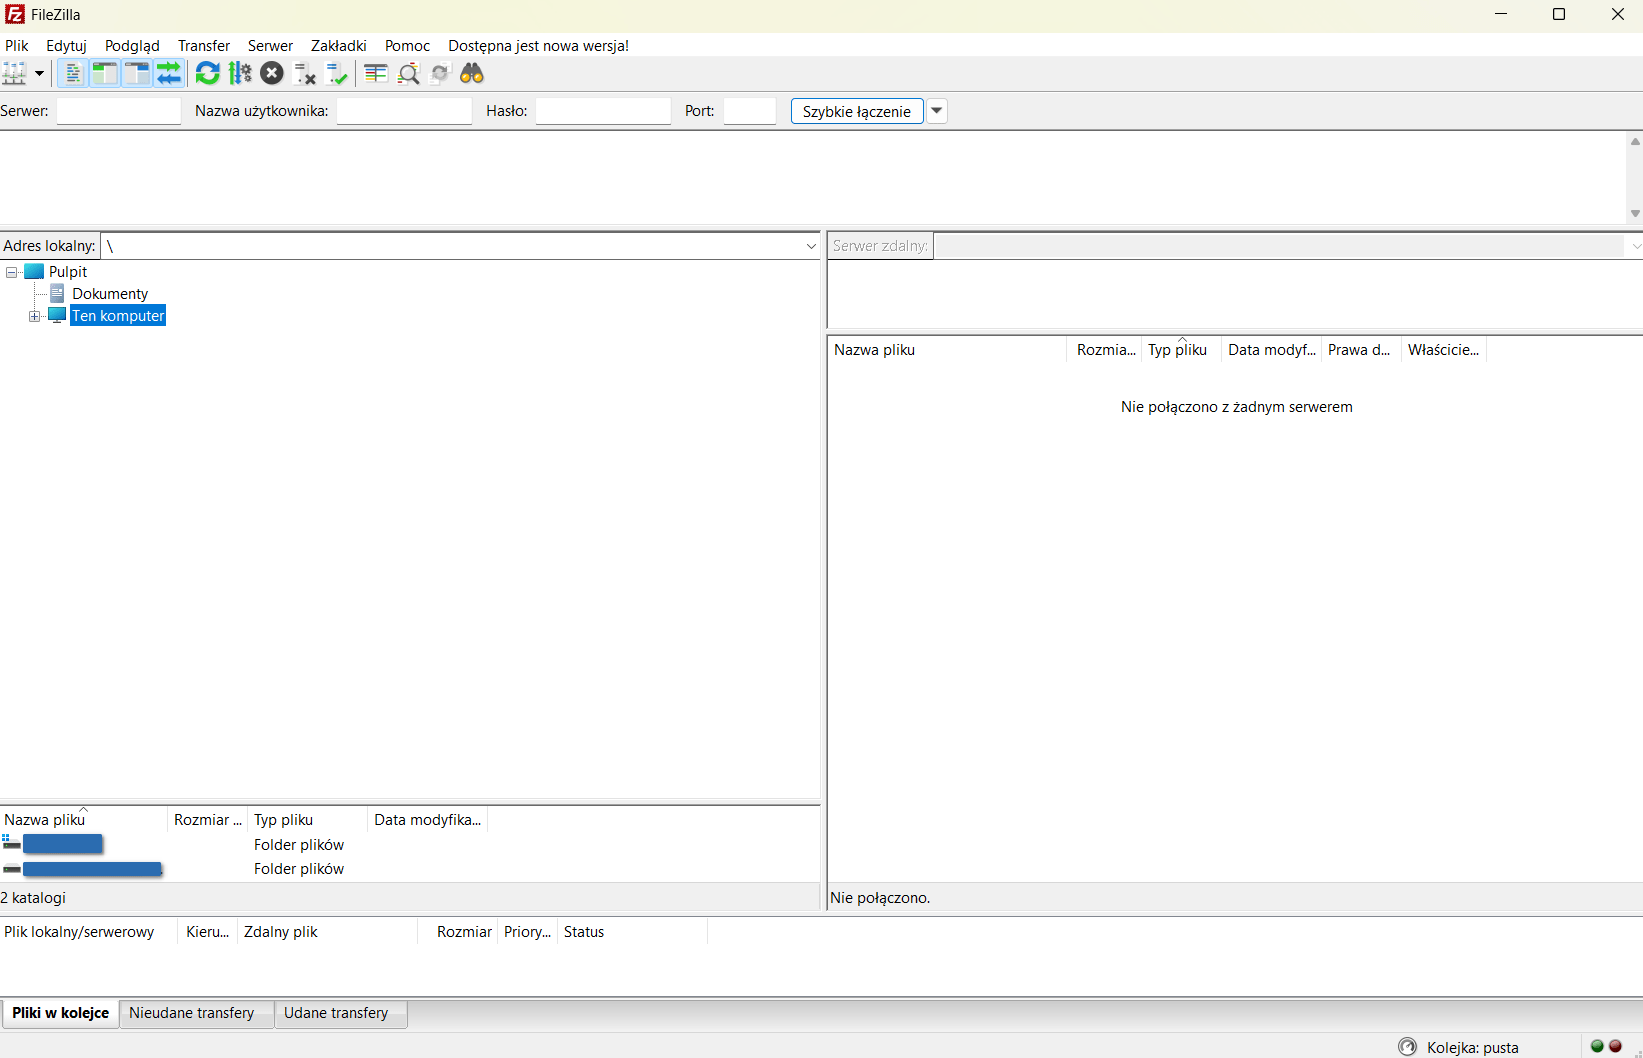This screenshot has height=1058, width=1643.
Task: Open quick connect history dropdown
Action: click(x=937, y=111)
